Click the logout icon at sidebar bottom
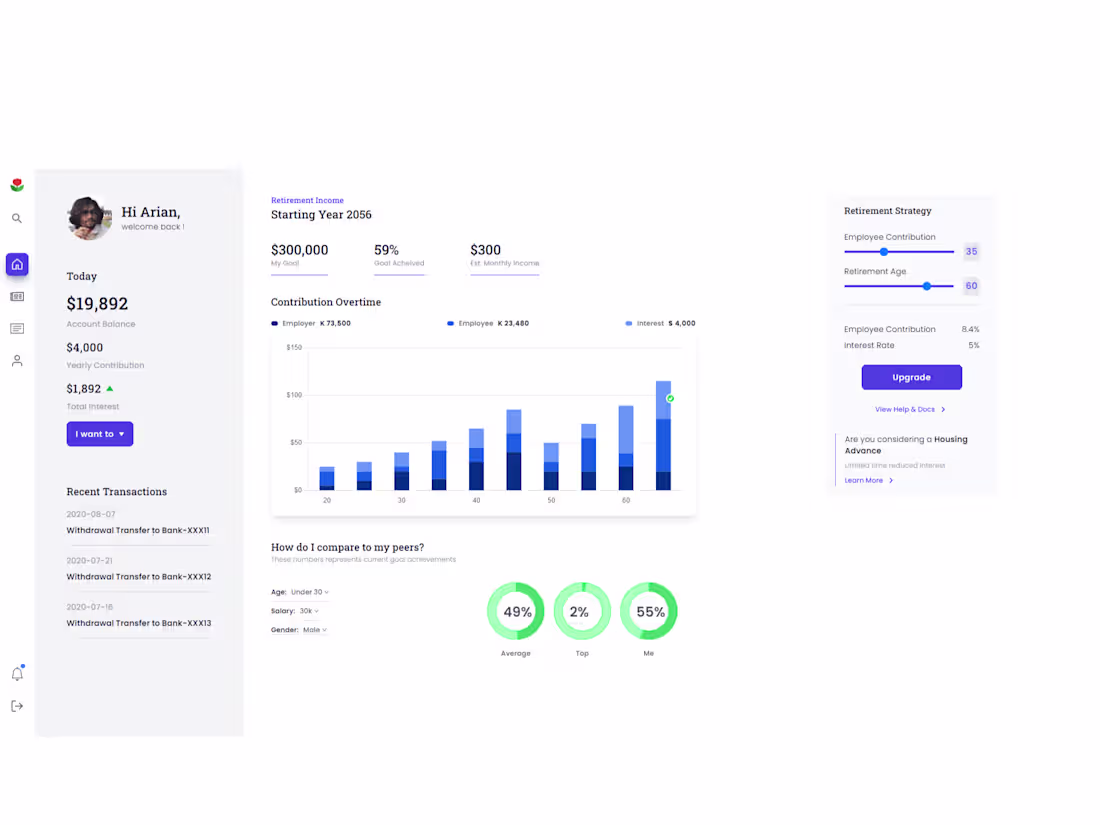The height and width of the screenshot is (825, 1100). point(16,705)
